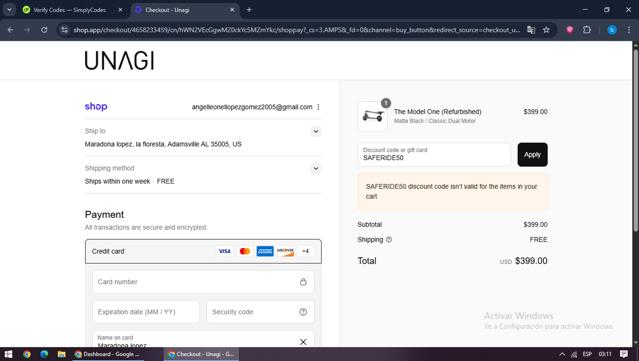
Task: Open account options beside email address
Action: (x=318, y=107)
